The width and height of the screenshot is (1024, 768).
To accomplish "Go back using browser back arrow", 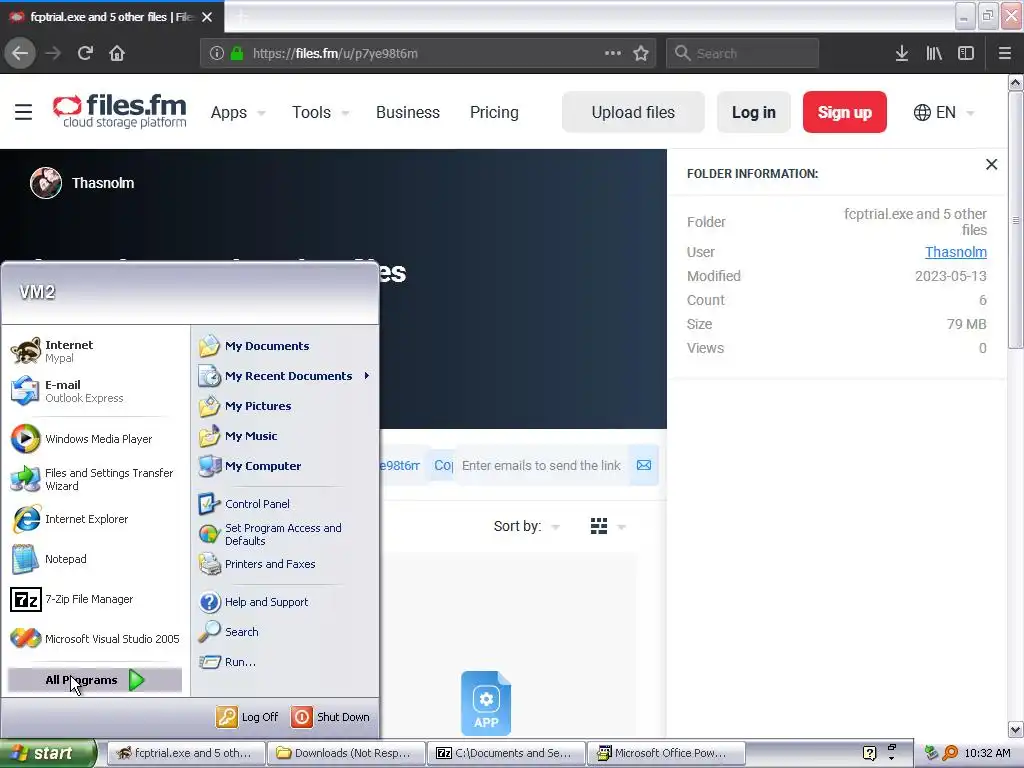I will coord(20,53).
